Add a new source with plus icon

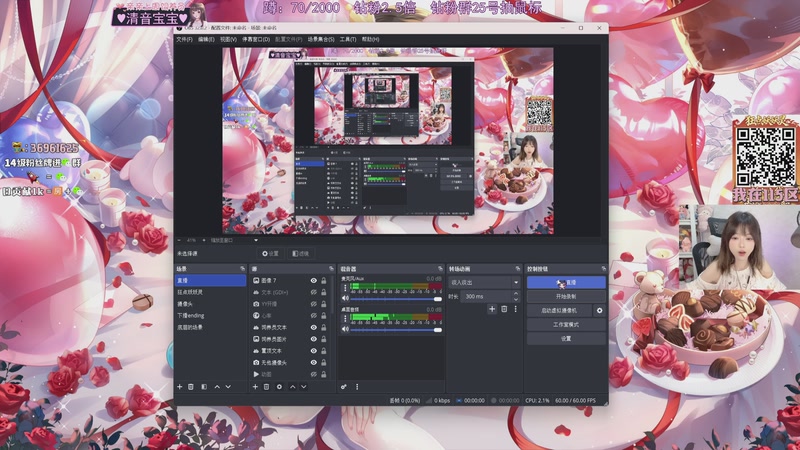point(255,387)
